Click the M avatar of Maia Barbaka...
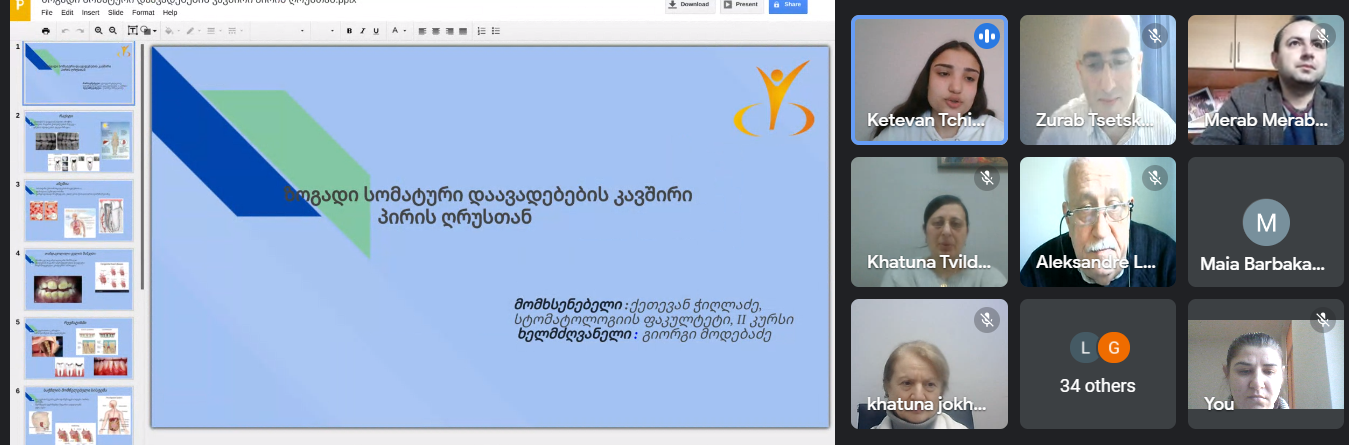Image resolution: width=1349 pixels, height=445 pixels. click(1266, 221)
